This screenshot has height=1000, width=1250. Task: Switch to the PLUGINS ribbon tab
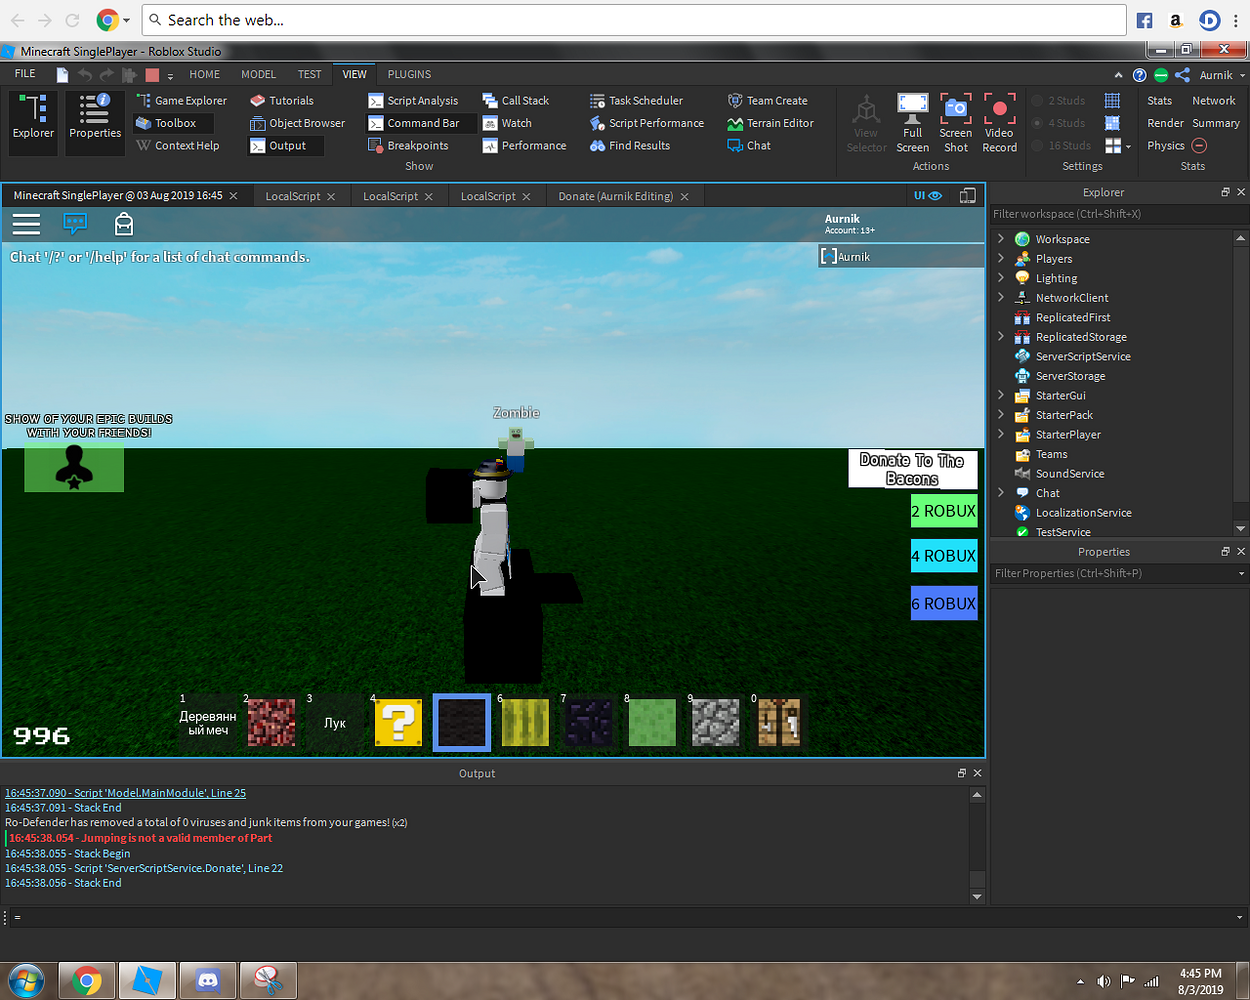[x=408, y=74]
